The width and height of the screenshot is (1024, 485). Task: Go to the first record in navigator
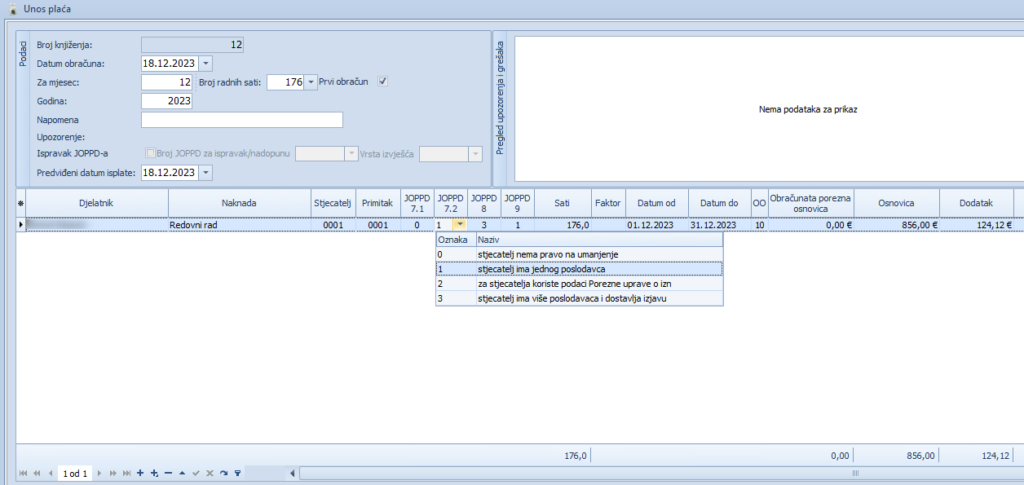pos(24,472)
